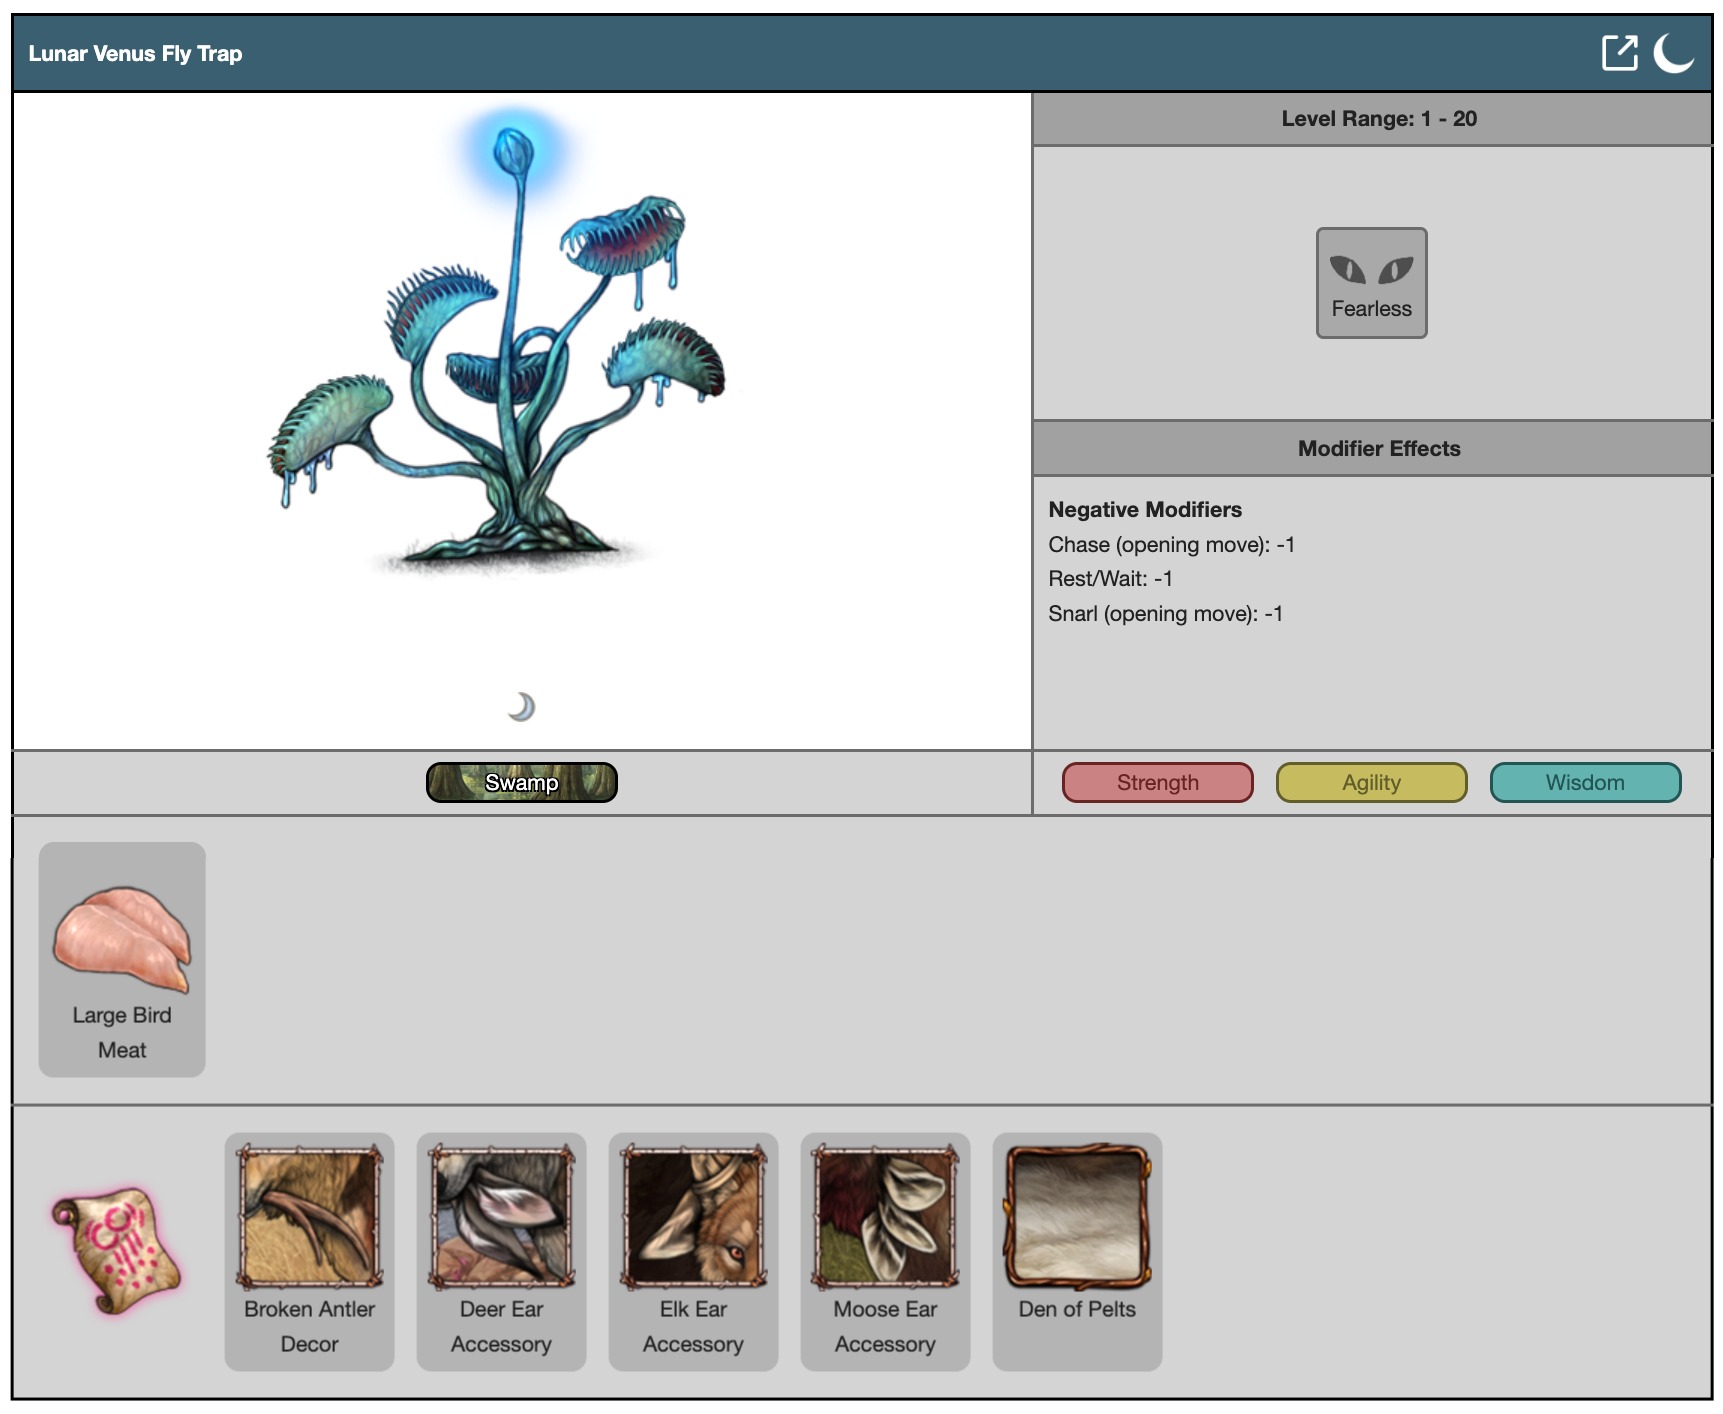The height and width of the screenshot is (1414, 1723).
Task: Select the Negative Modifiers heading
Action: tap(1145, 509)
